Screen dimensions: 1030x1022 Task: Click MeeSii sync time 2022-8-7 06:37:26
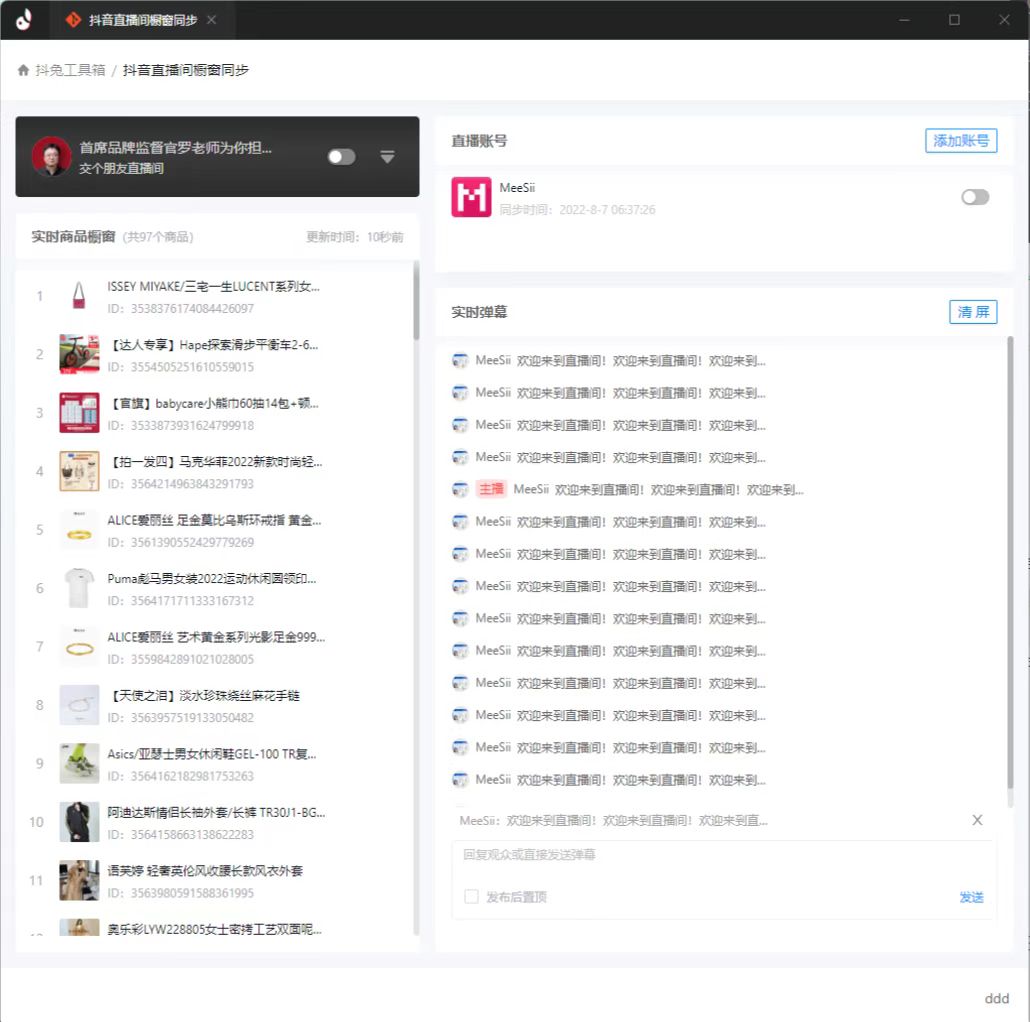(577, 210)
